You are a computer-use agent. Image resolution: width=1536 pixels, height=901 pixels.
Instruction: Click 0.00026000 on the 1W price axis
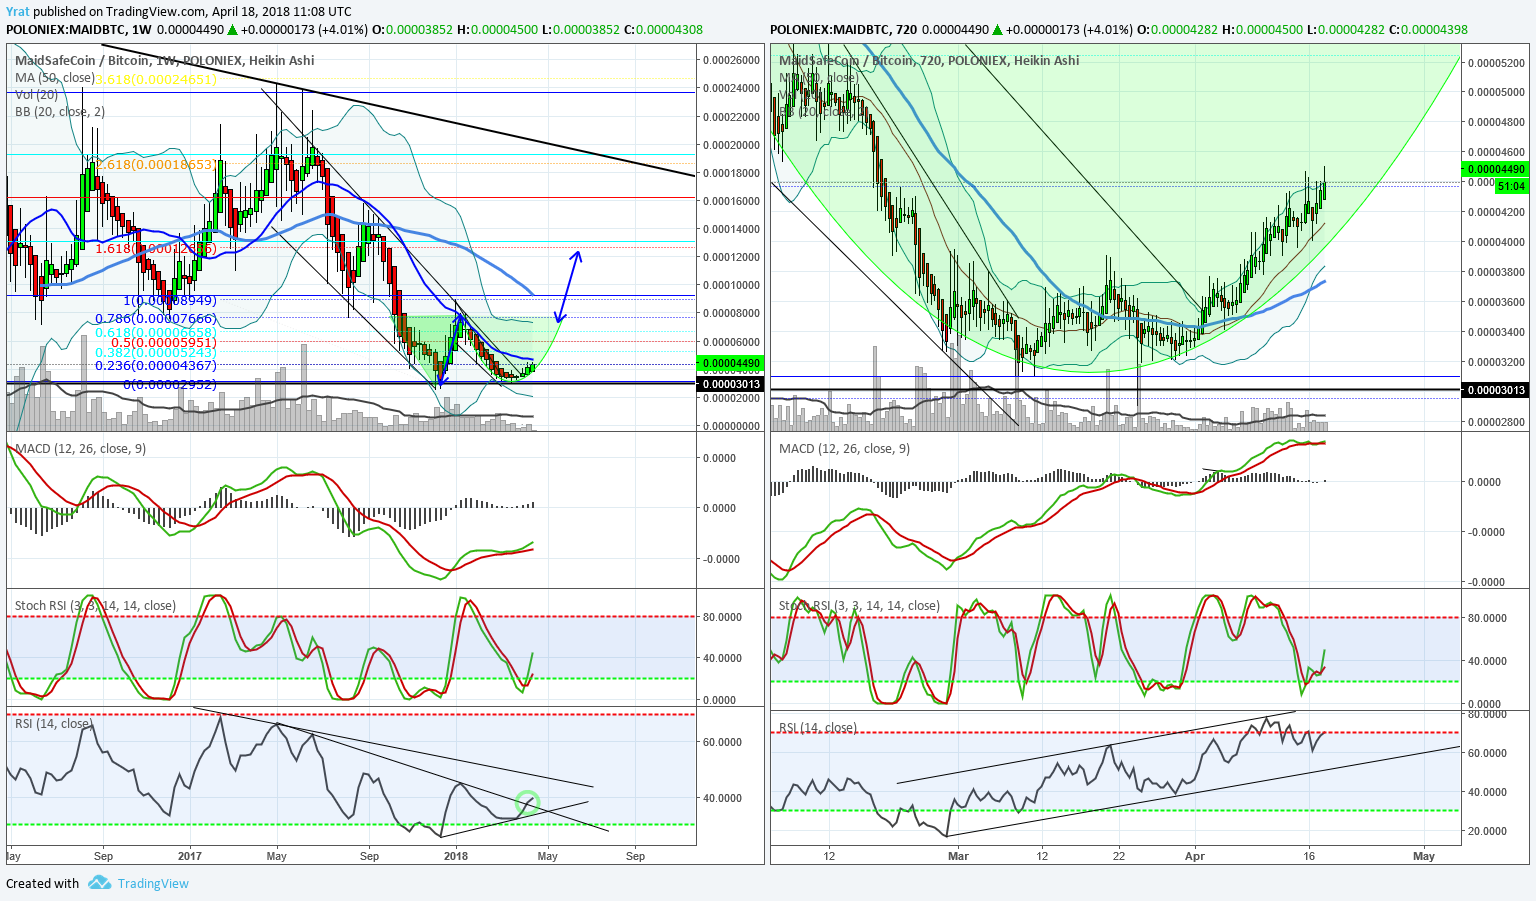tap(731, 60)
